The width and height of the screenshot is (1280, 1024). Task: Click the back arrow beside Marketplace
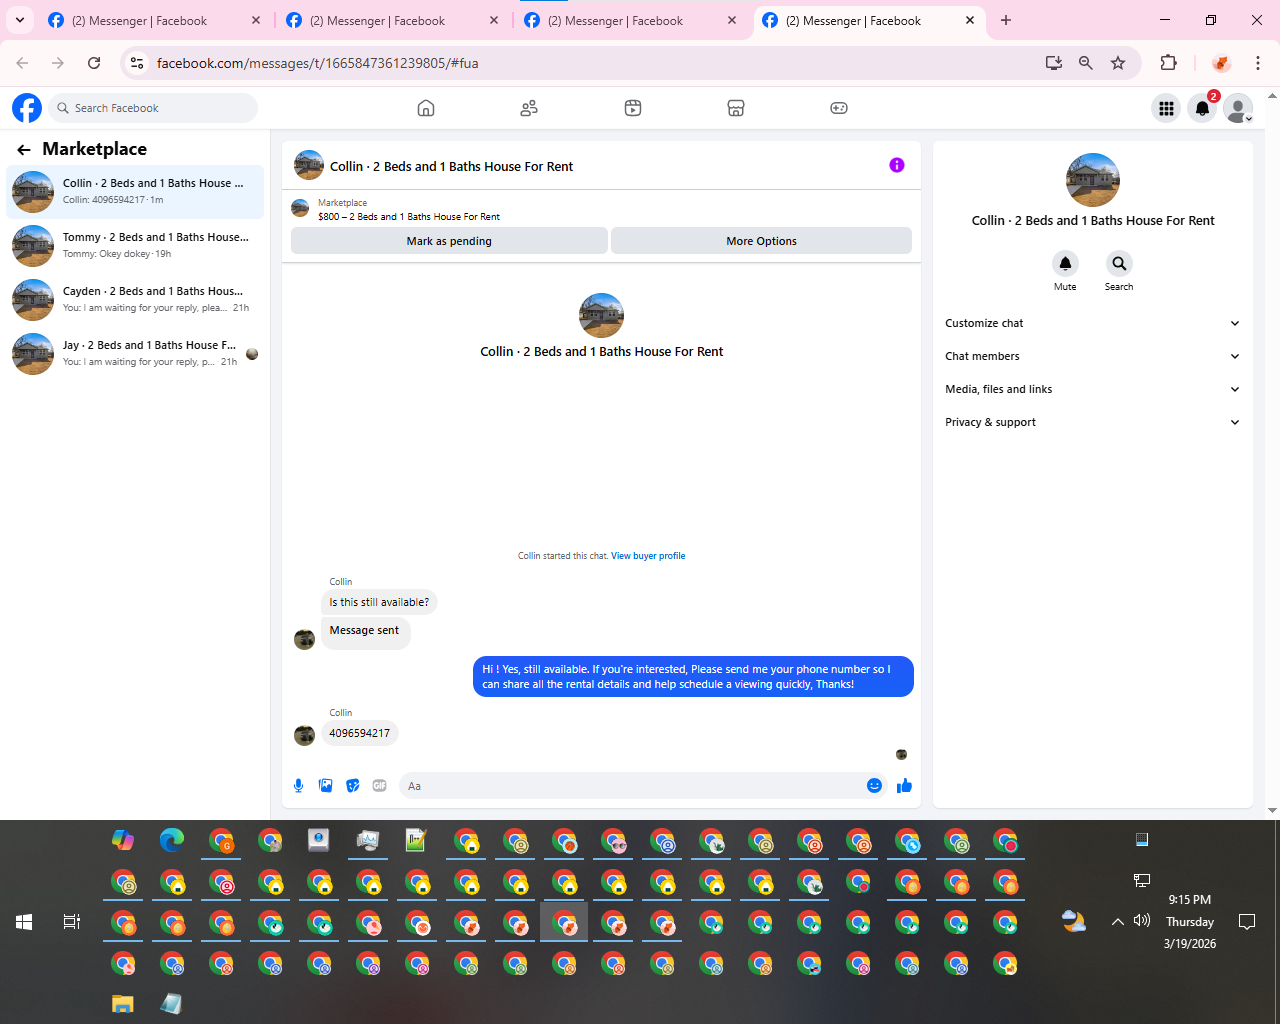tap(24, 150)
